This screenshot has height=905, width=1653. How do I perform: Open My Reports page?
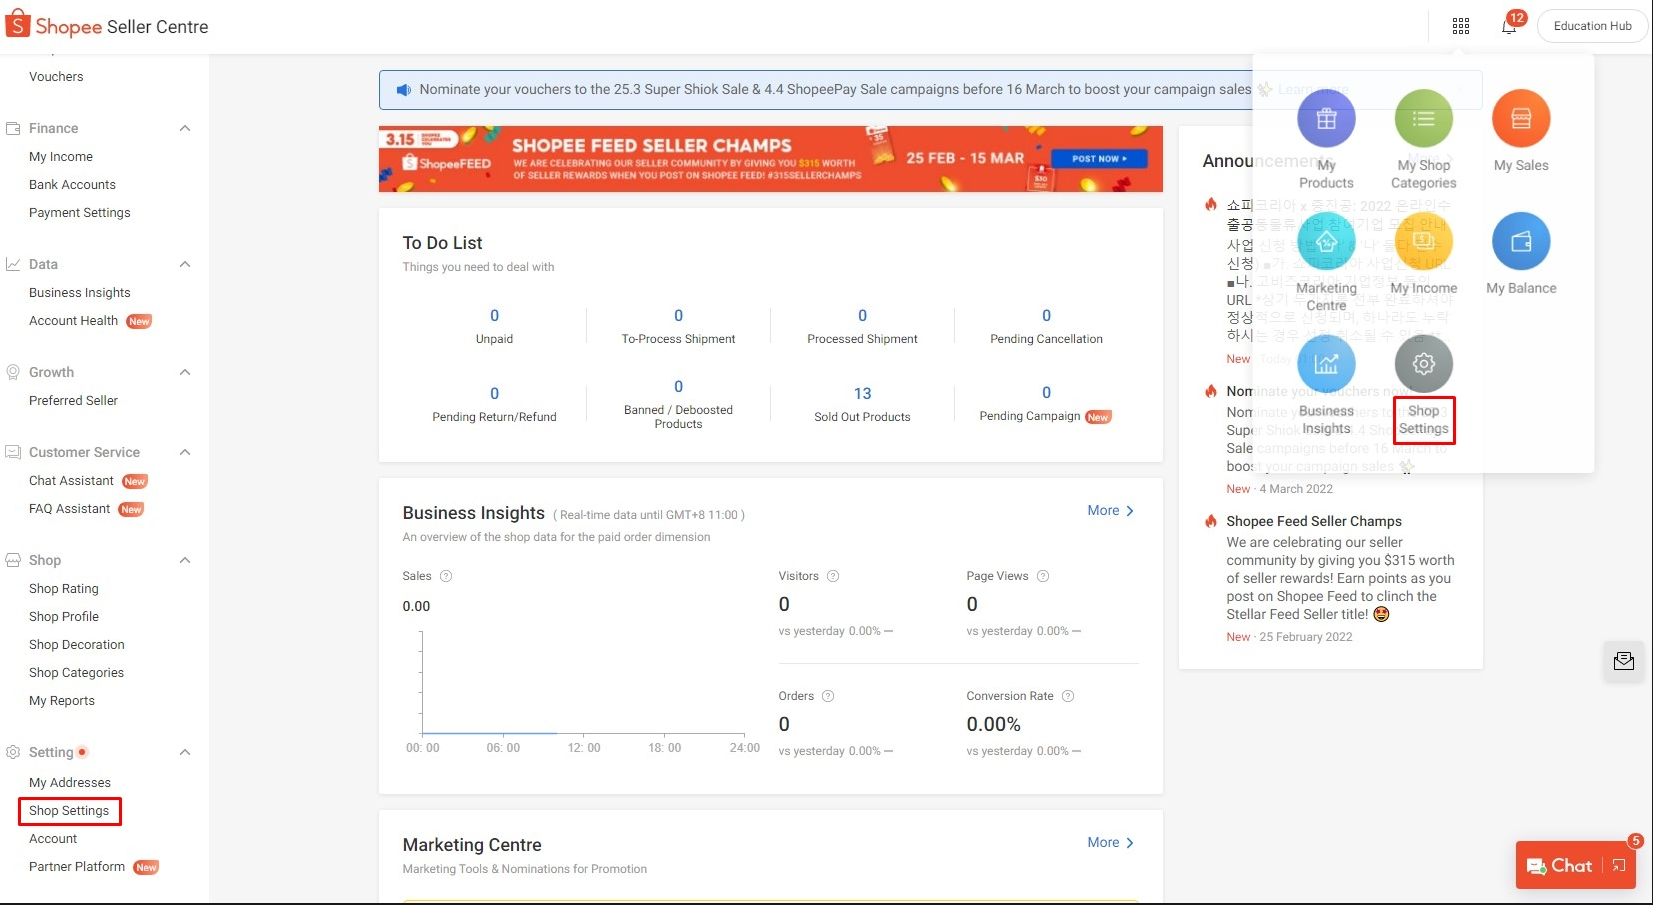tap(62, 701)
